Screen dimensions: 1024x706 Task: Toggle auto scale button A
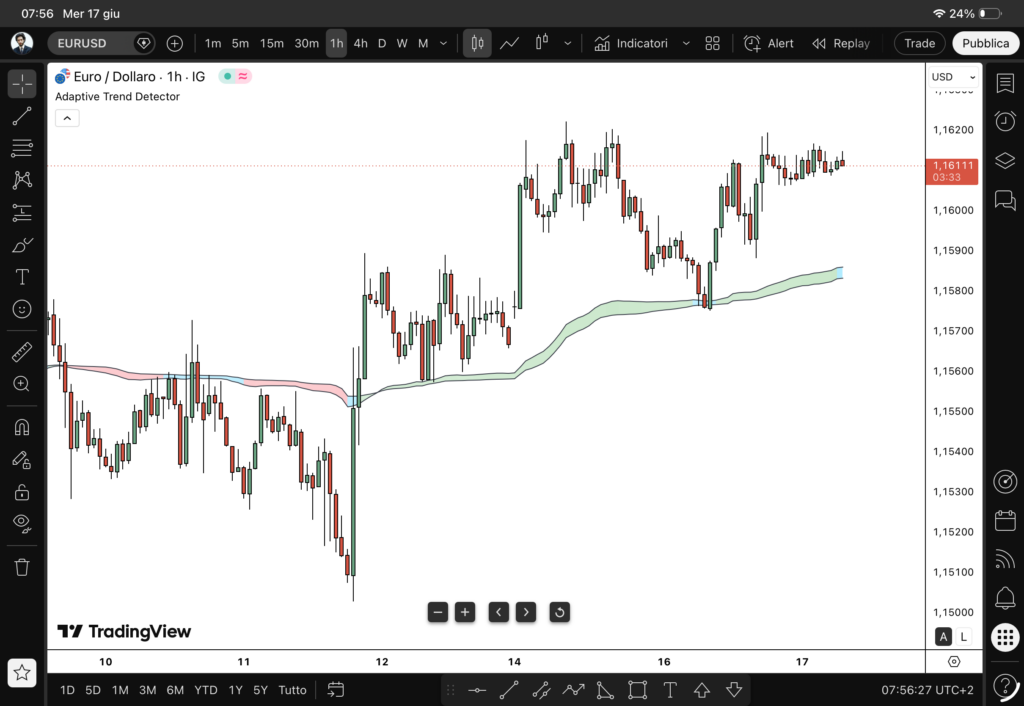coord(943,636)
